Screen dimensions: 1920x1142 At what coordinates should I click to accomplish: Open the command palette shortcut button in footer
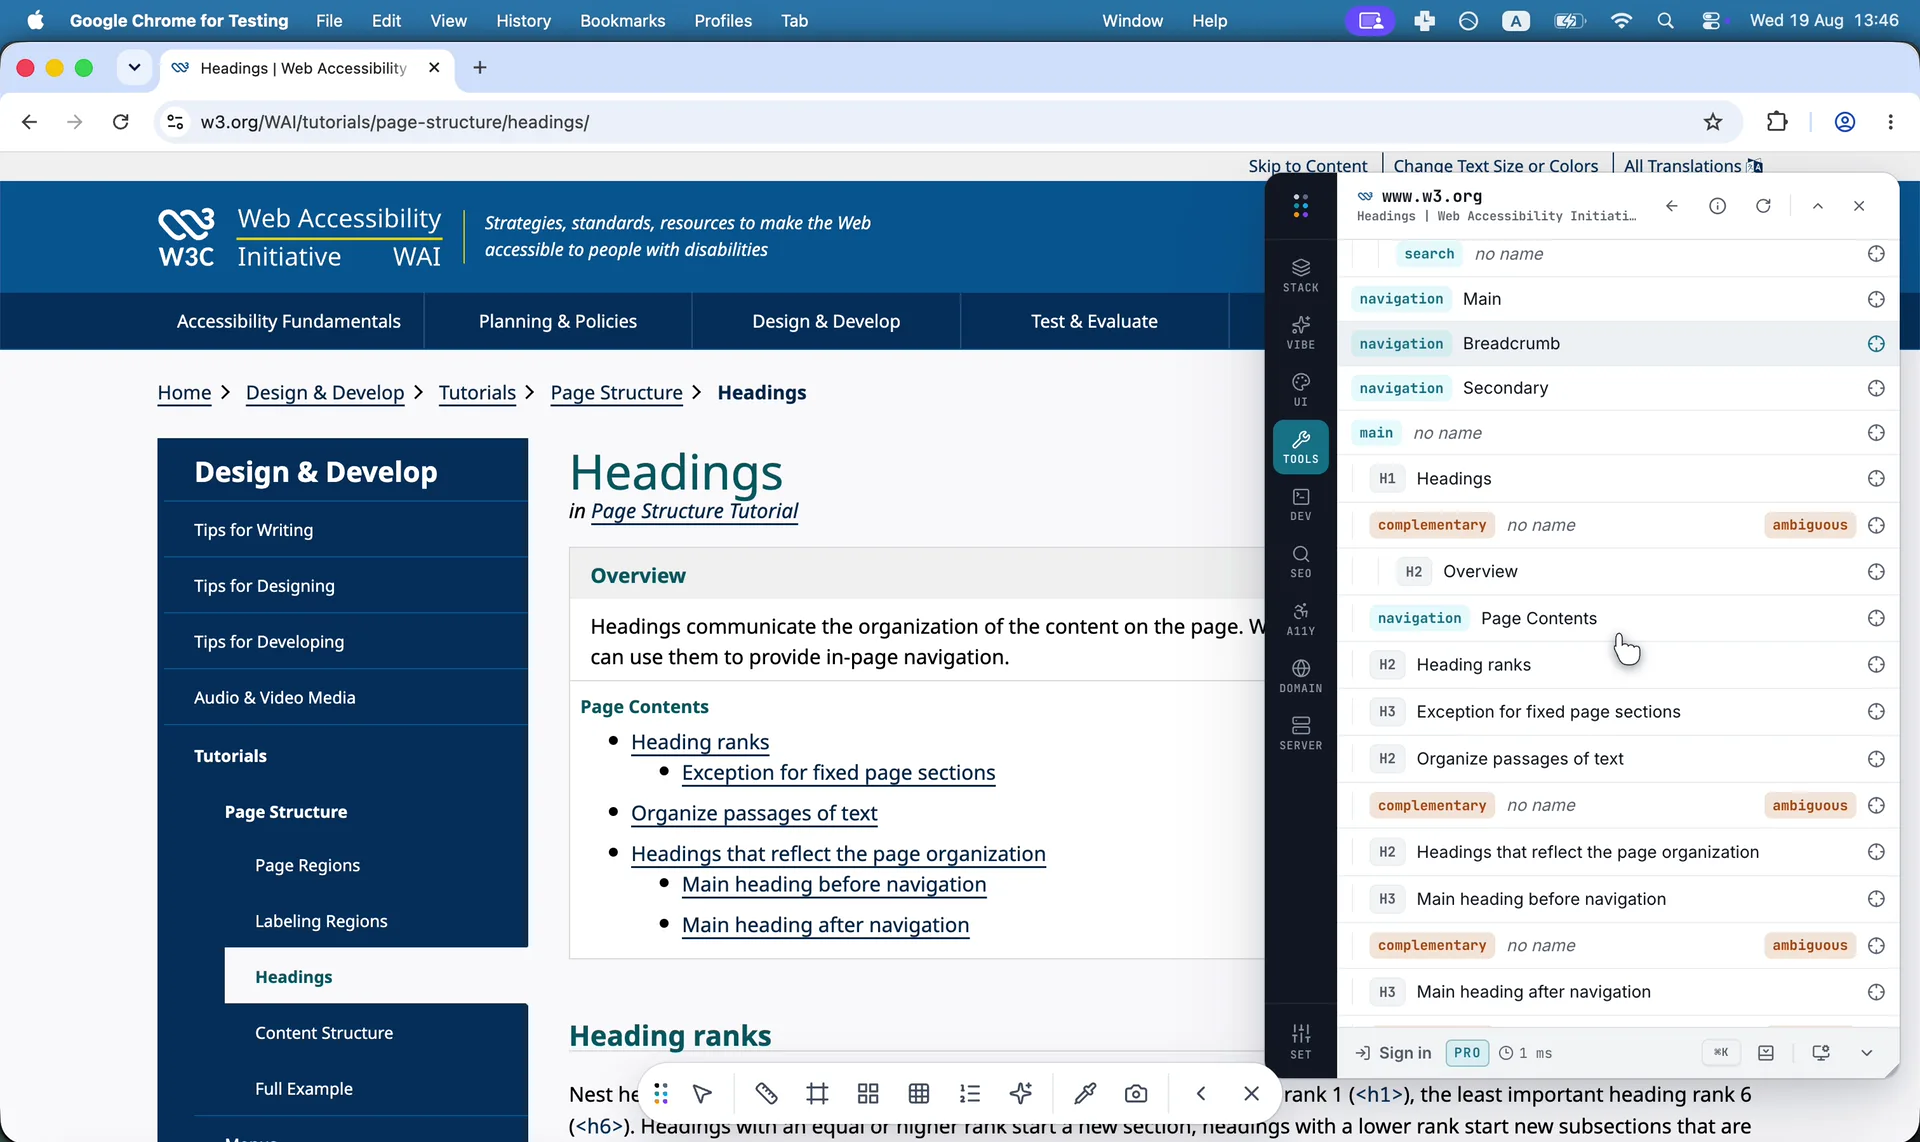coord(1721,1053)
